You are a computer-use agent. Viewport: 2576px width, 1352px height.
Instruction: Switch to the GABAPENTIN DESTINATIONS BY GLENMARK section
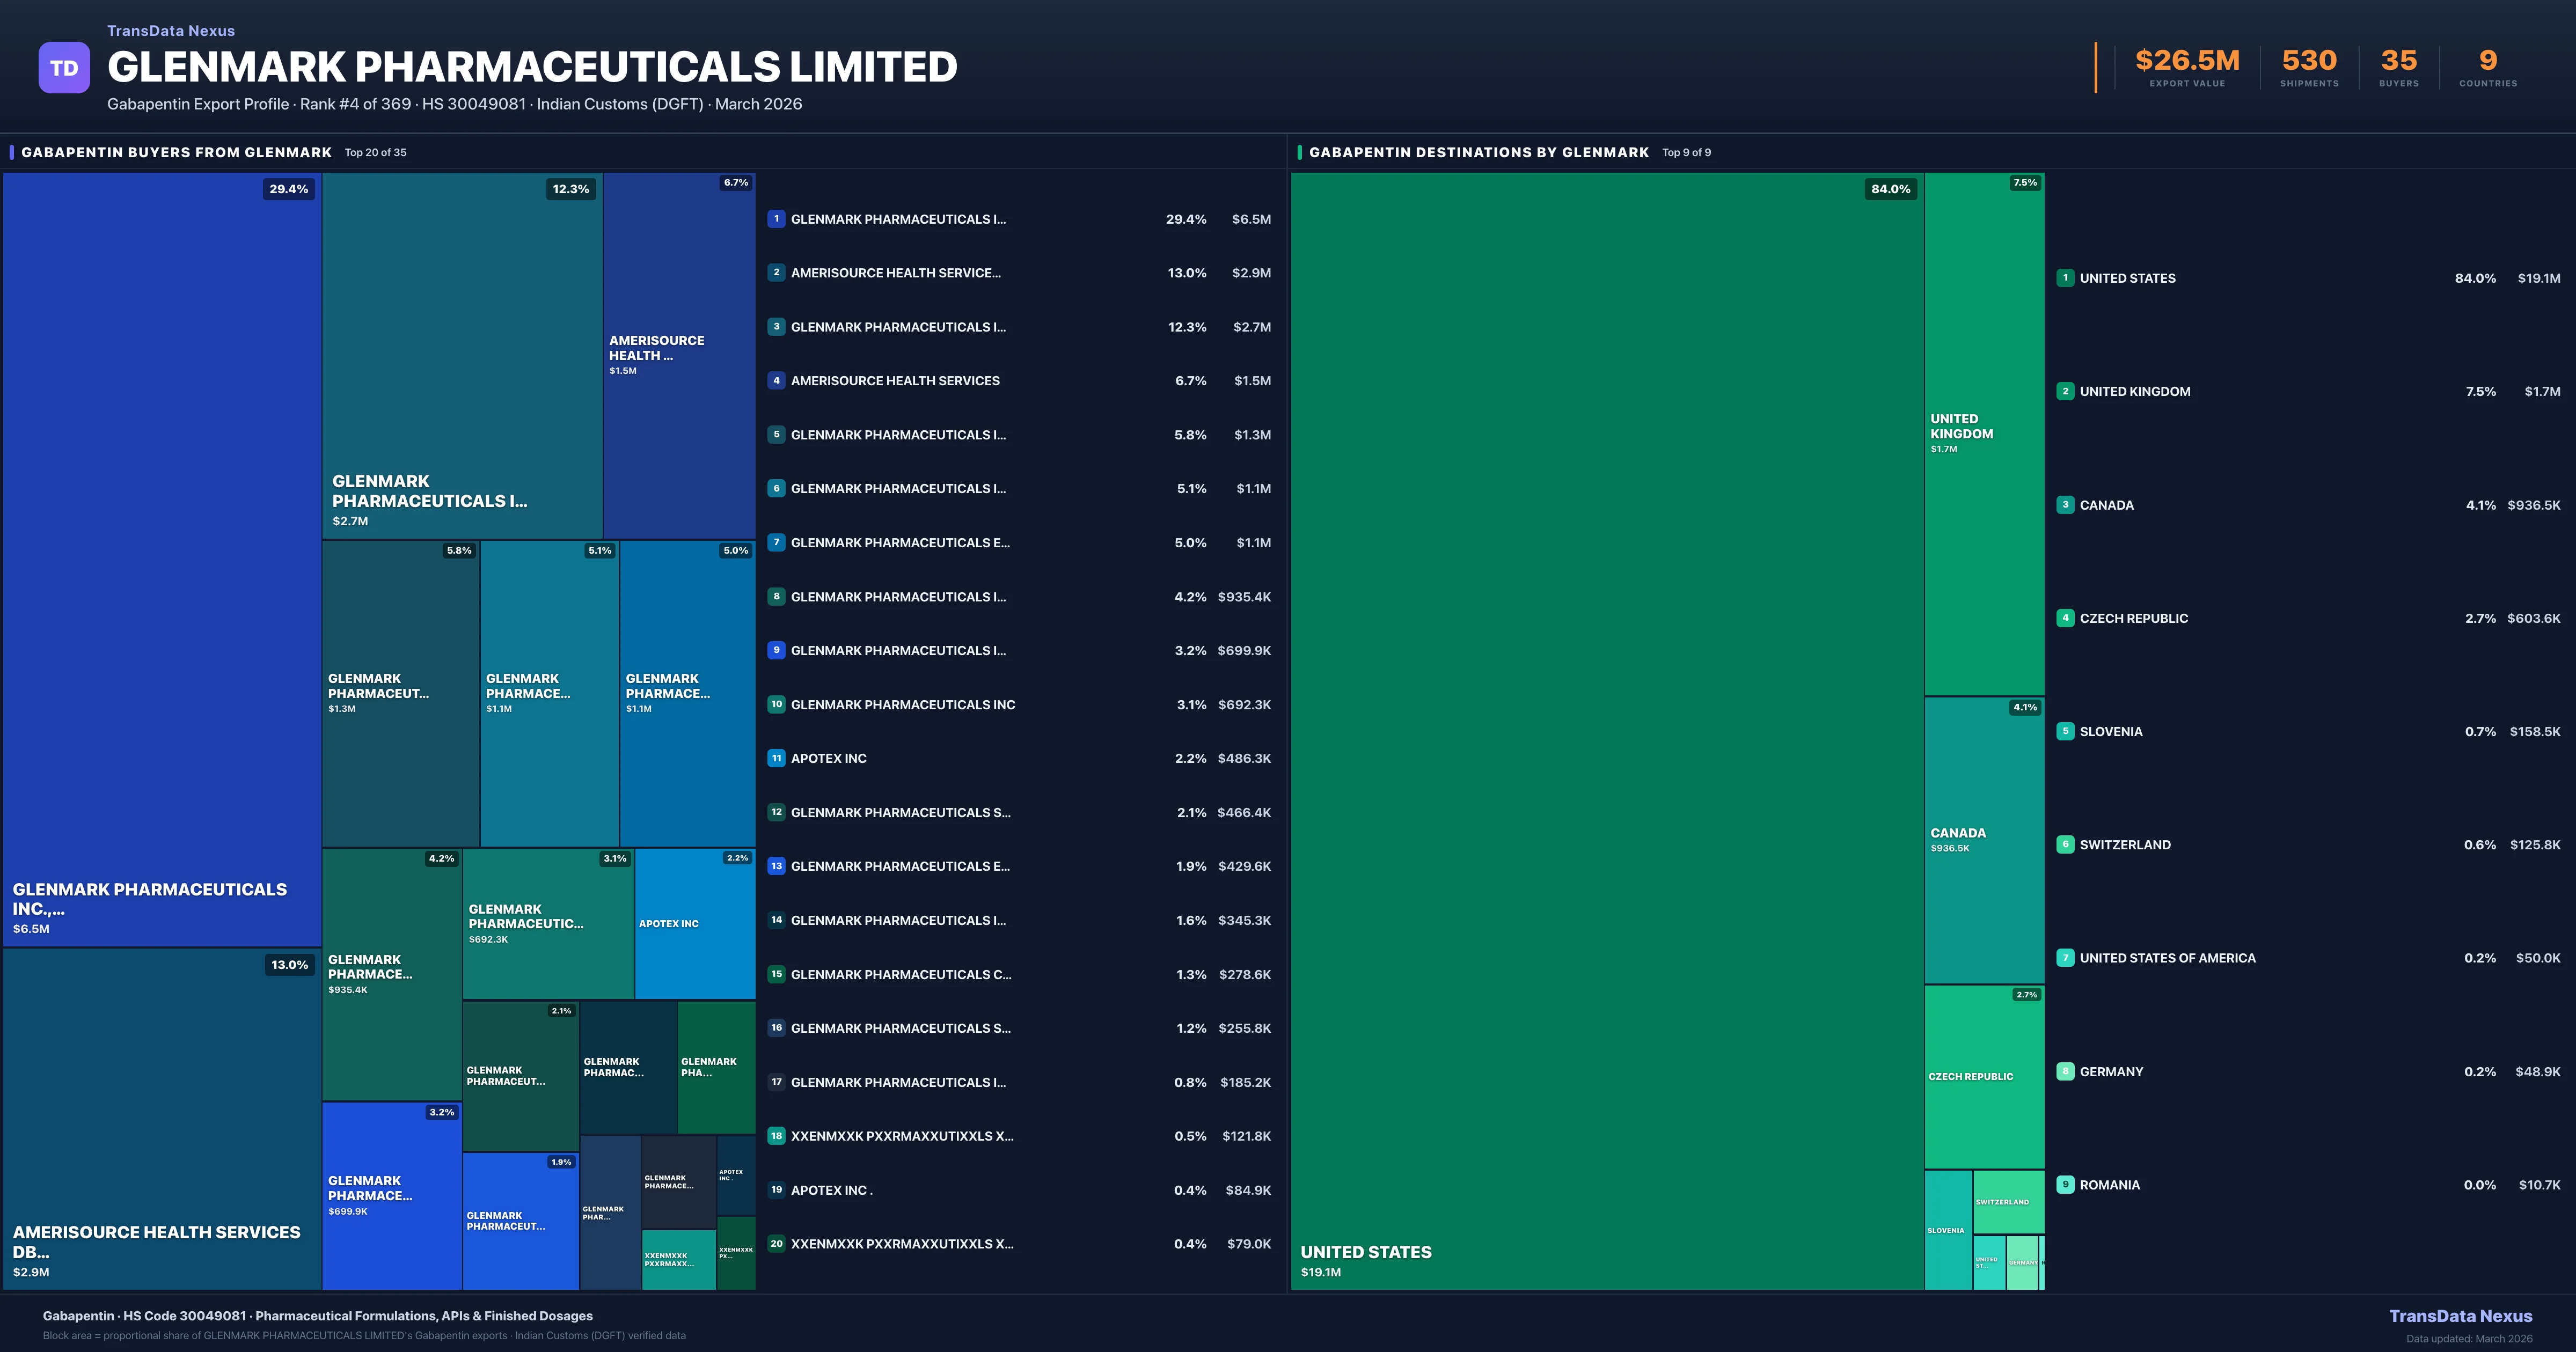1480,152
